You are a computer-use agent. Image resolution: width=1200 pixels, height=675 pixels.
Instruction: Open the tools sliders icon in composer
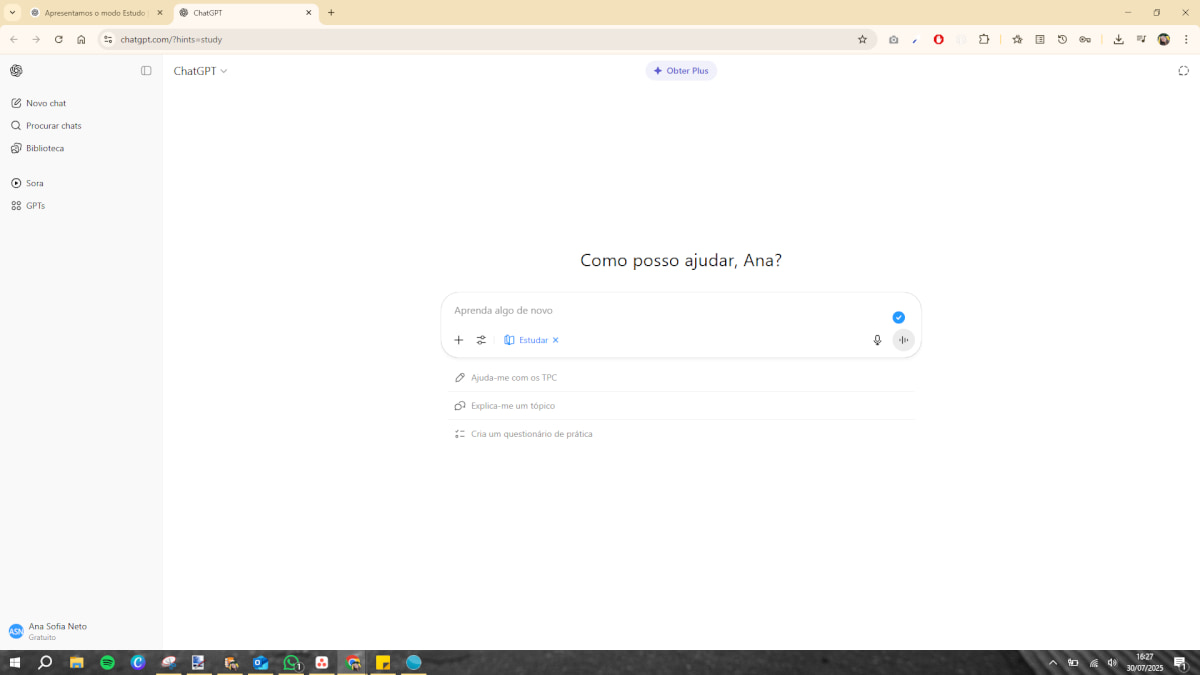tap(481, 340)
